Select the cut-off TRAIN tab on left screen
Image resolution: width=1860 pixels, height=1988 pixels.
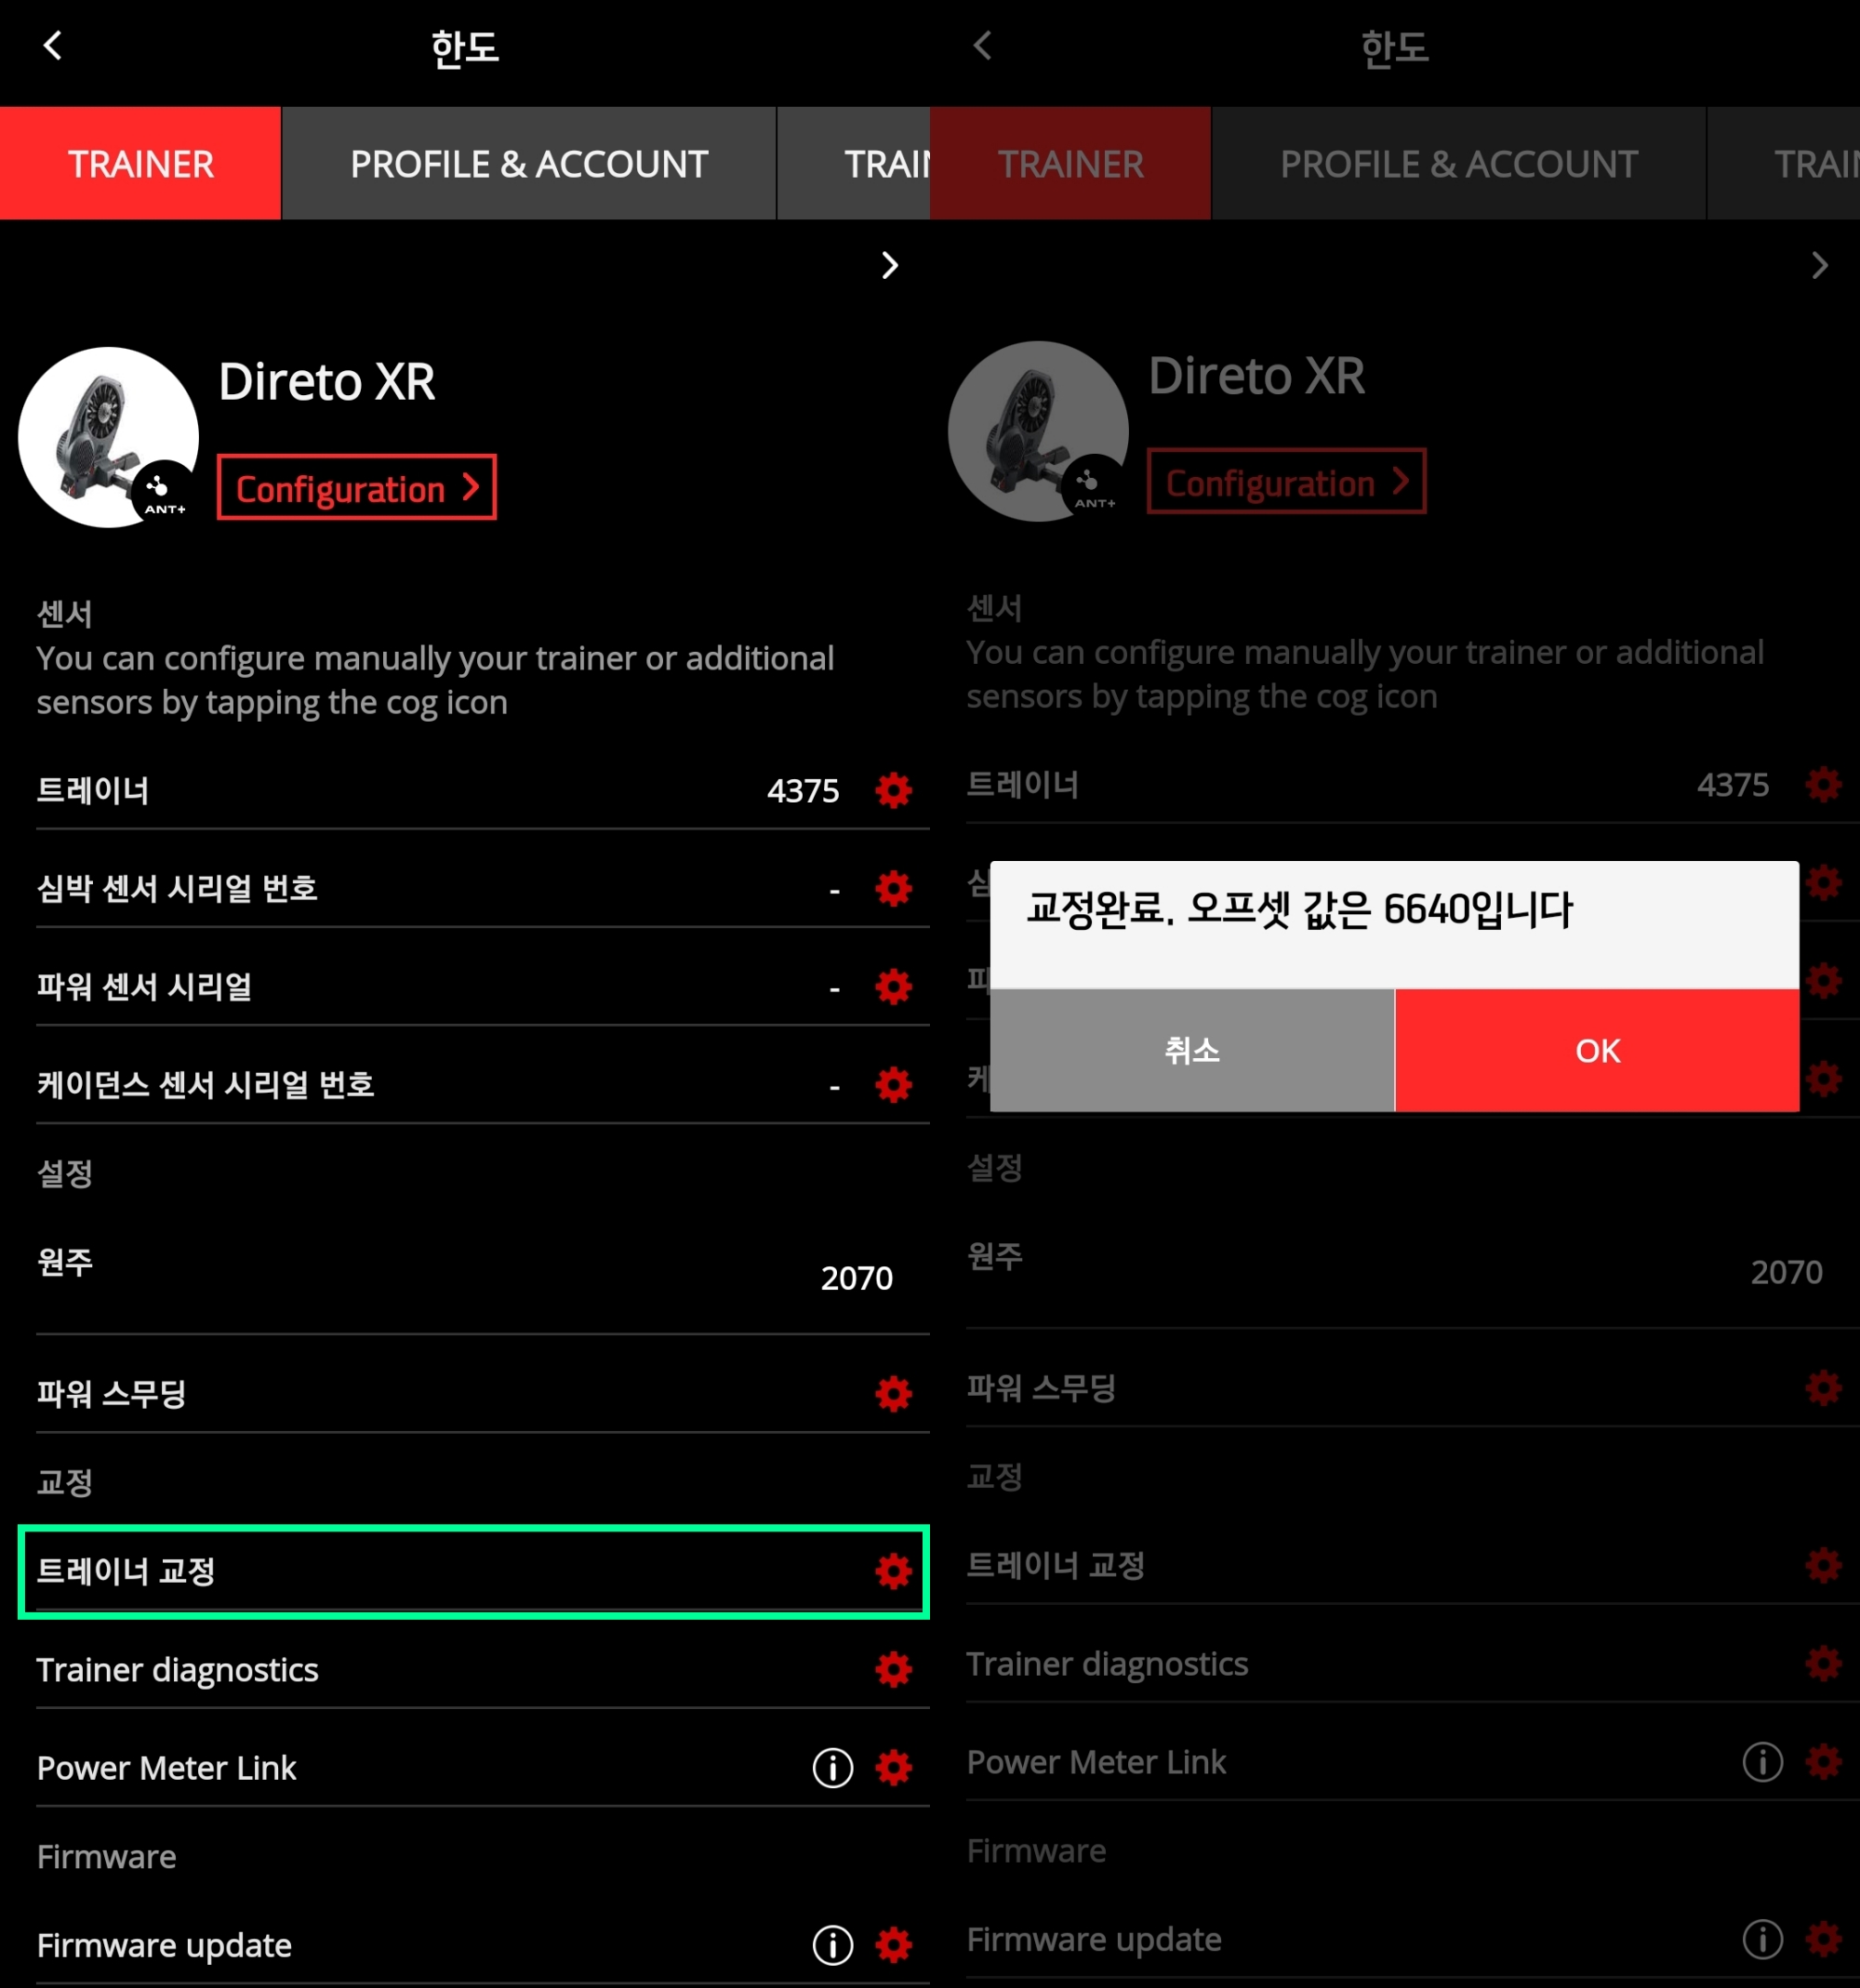tap(854, 163)
